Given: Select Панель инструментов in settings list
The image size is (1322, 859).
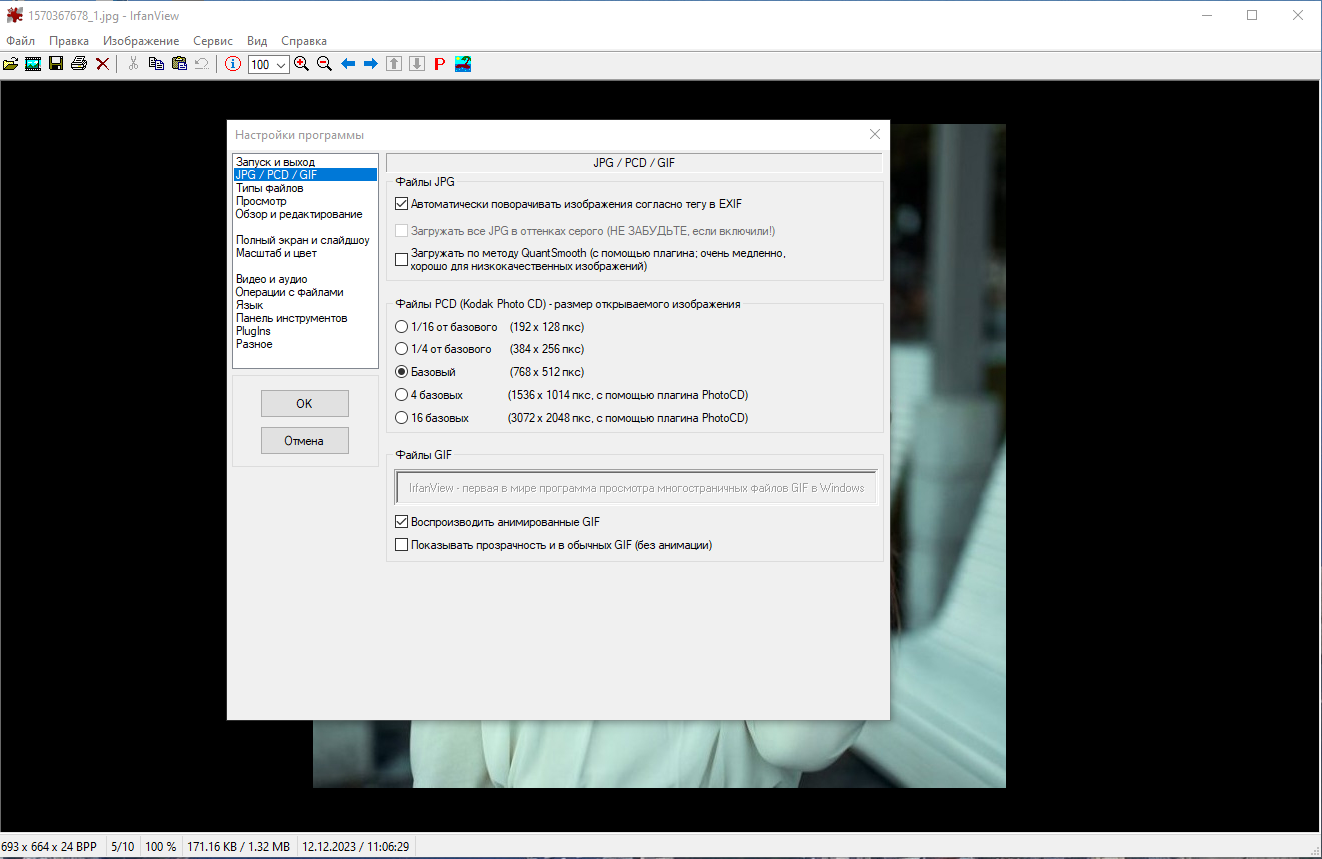Looking at the screenshot, I should coord(292,318).
